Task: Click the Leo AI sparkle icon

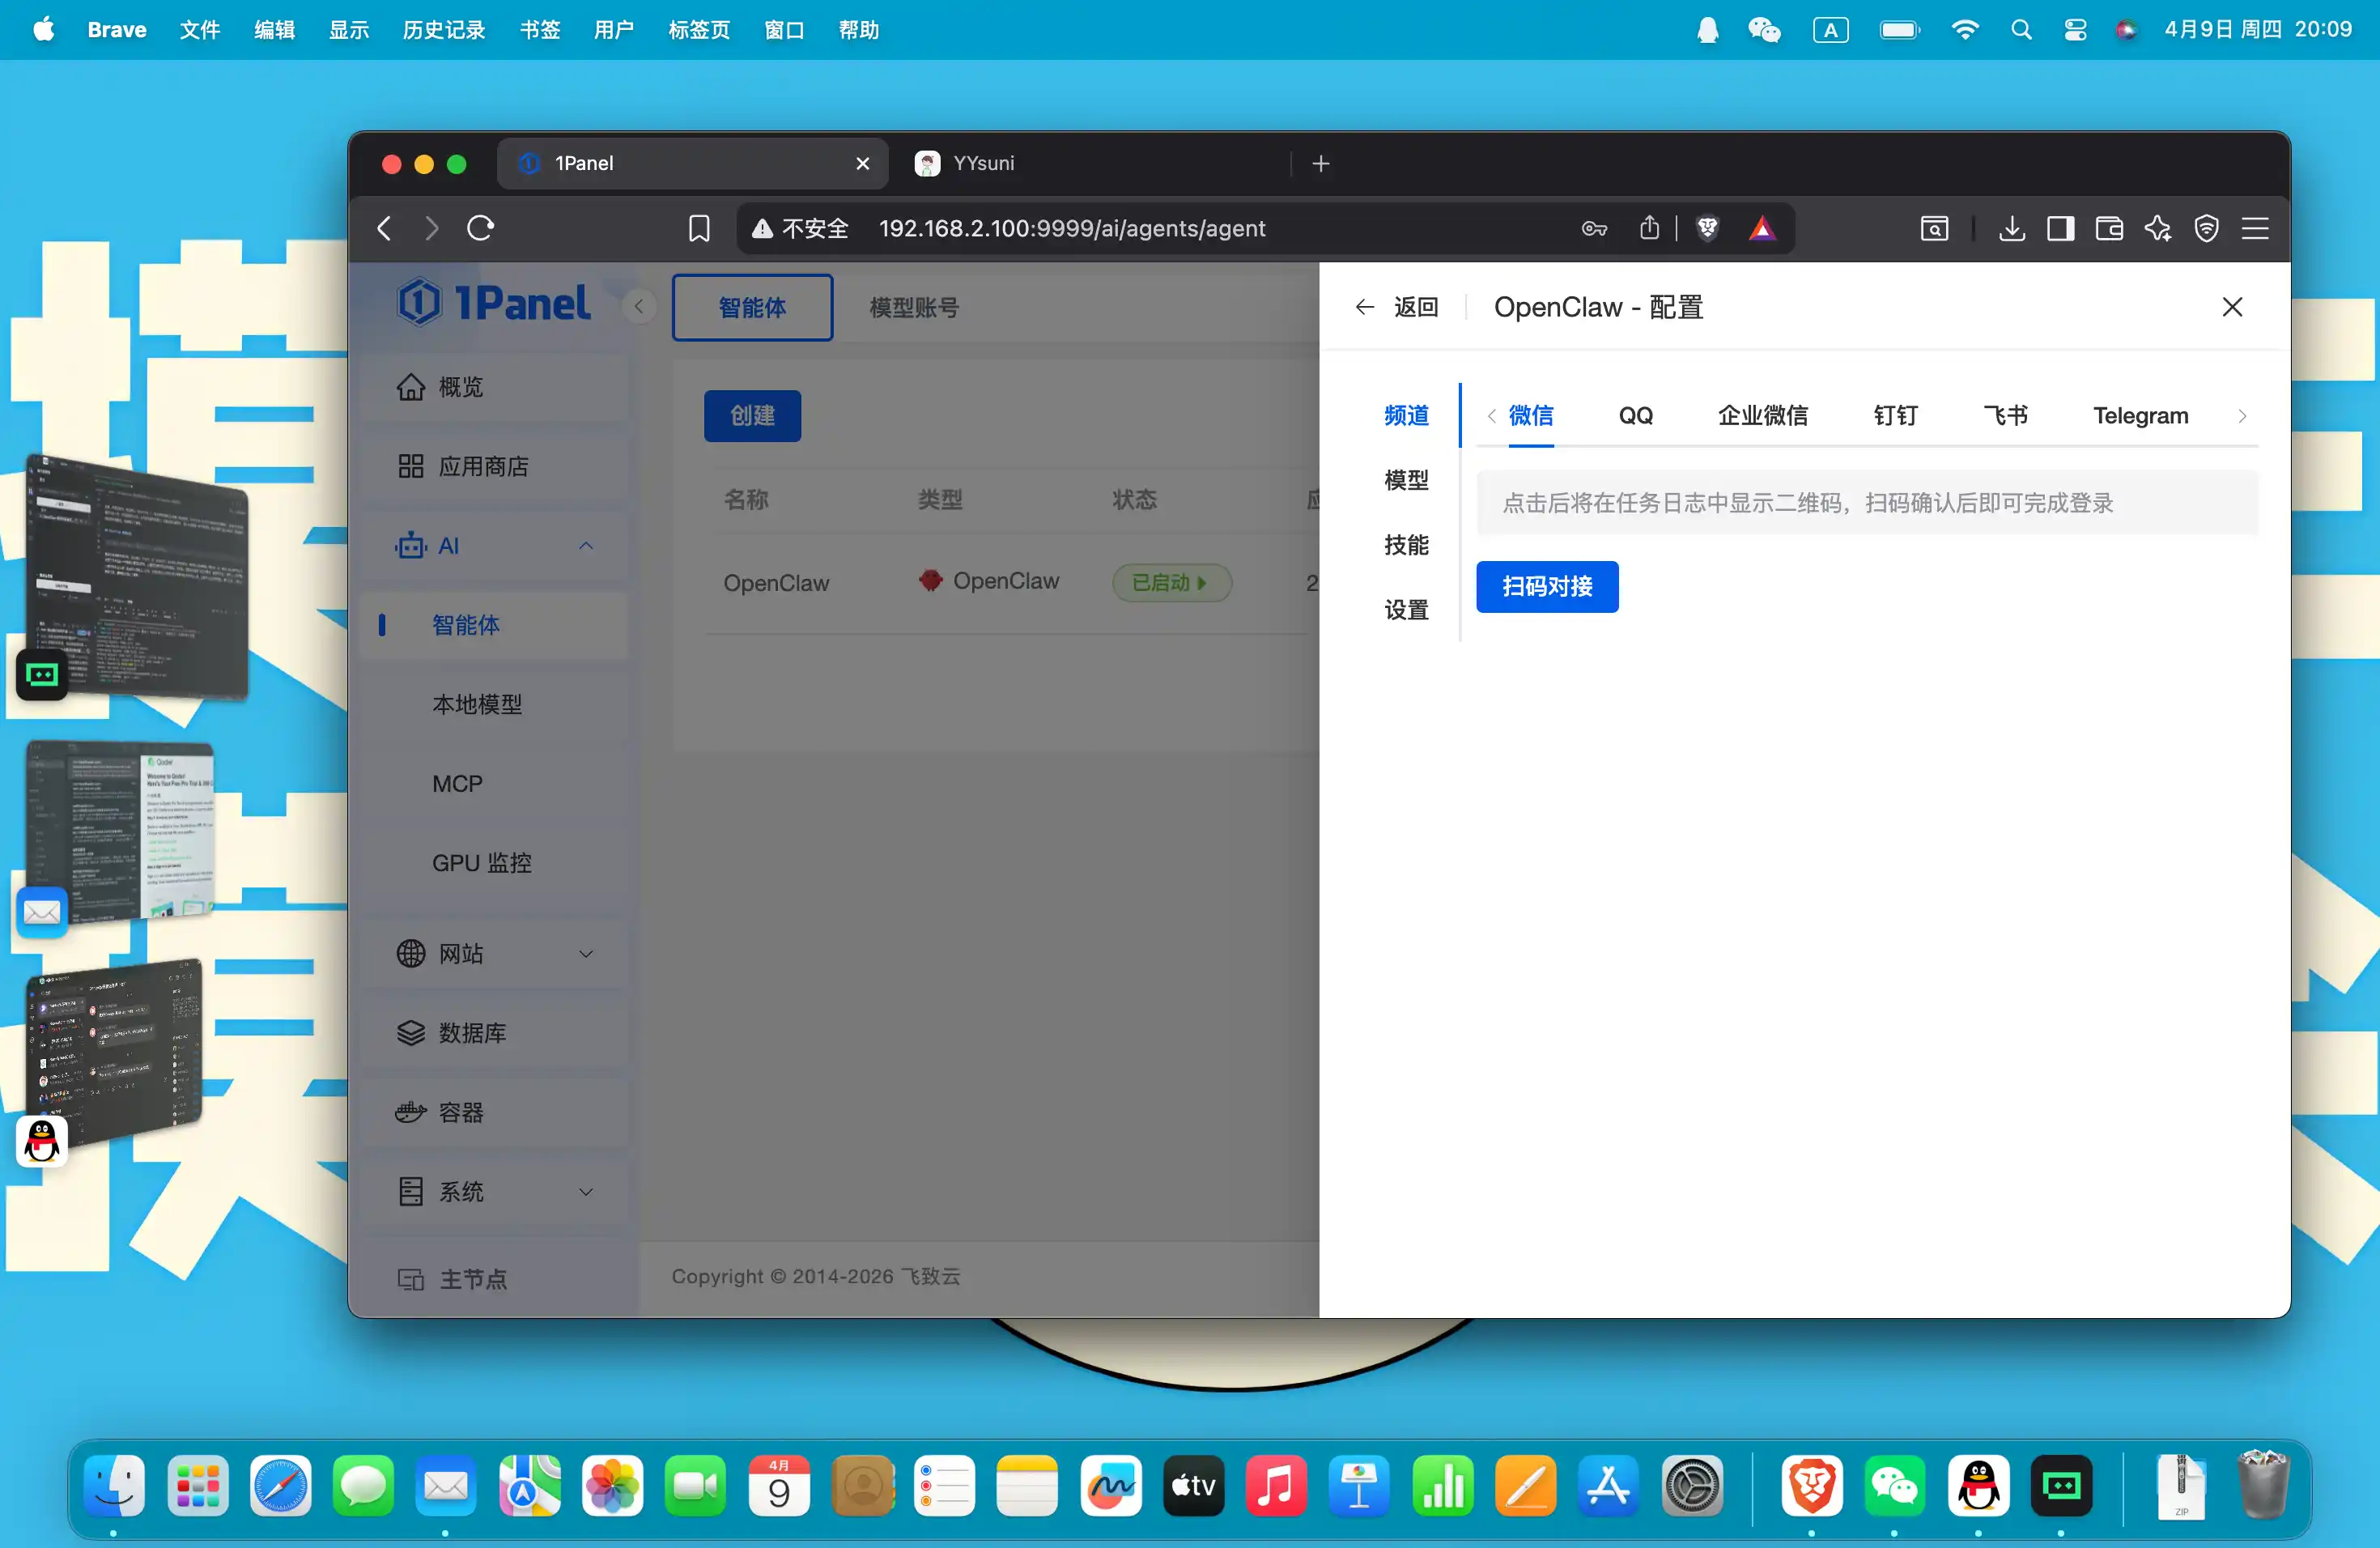Action: pos(2157,229)
